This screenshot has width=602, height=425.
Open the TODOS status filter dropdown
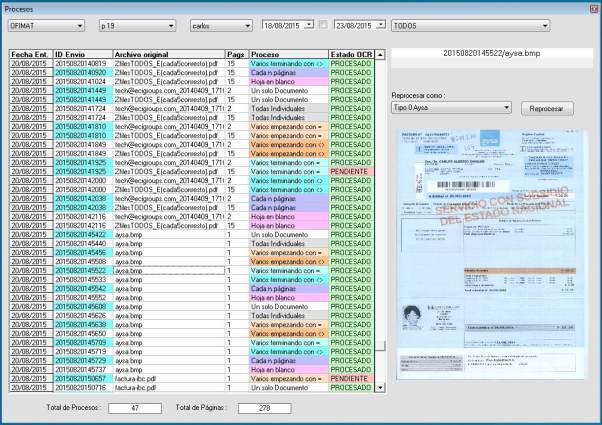pos(544,24)
